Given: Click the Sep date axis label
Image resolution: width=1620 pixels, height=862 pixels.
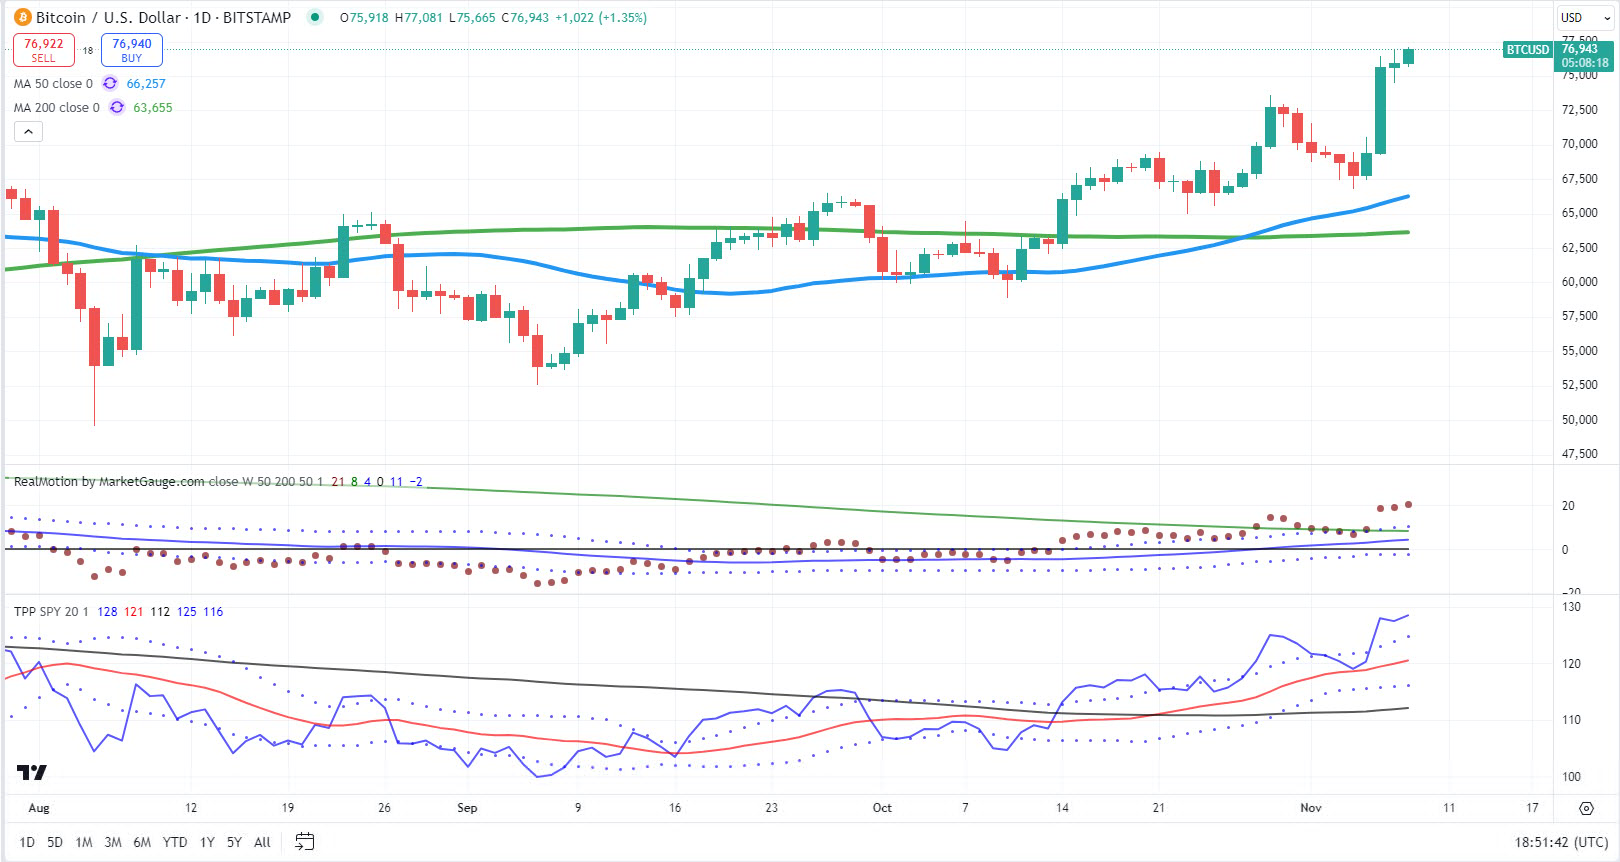Looking at the screenshot, I should 467,808.
